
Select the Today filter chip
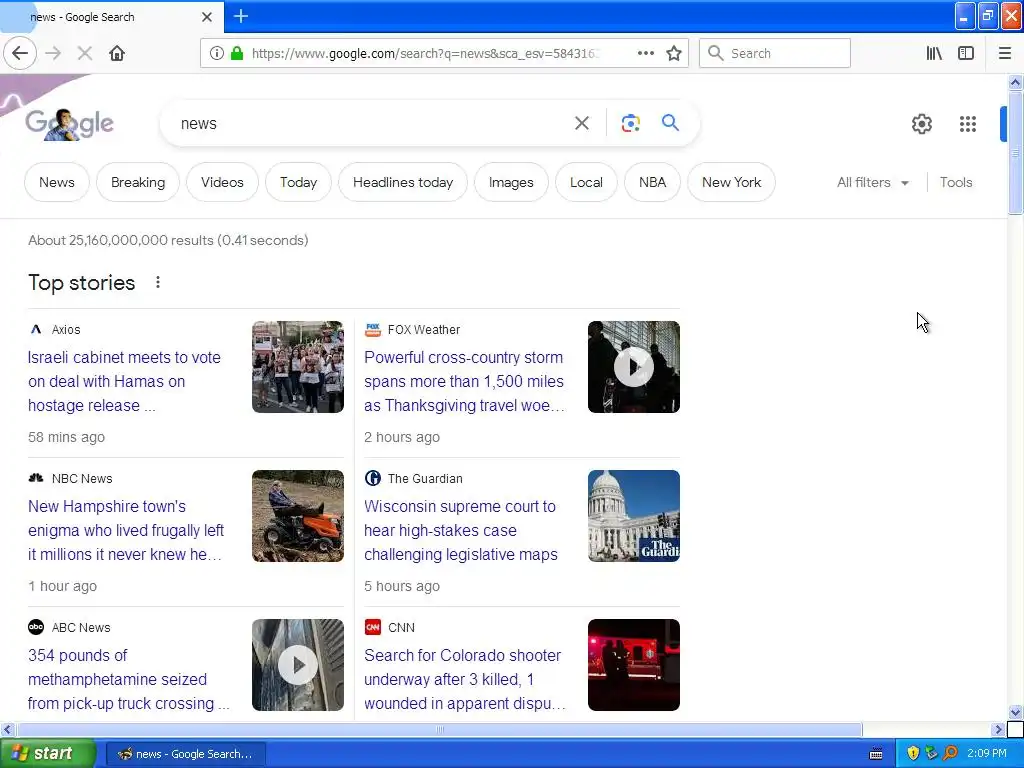[298, 182]
